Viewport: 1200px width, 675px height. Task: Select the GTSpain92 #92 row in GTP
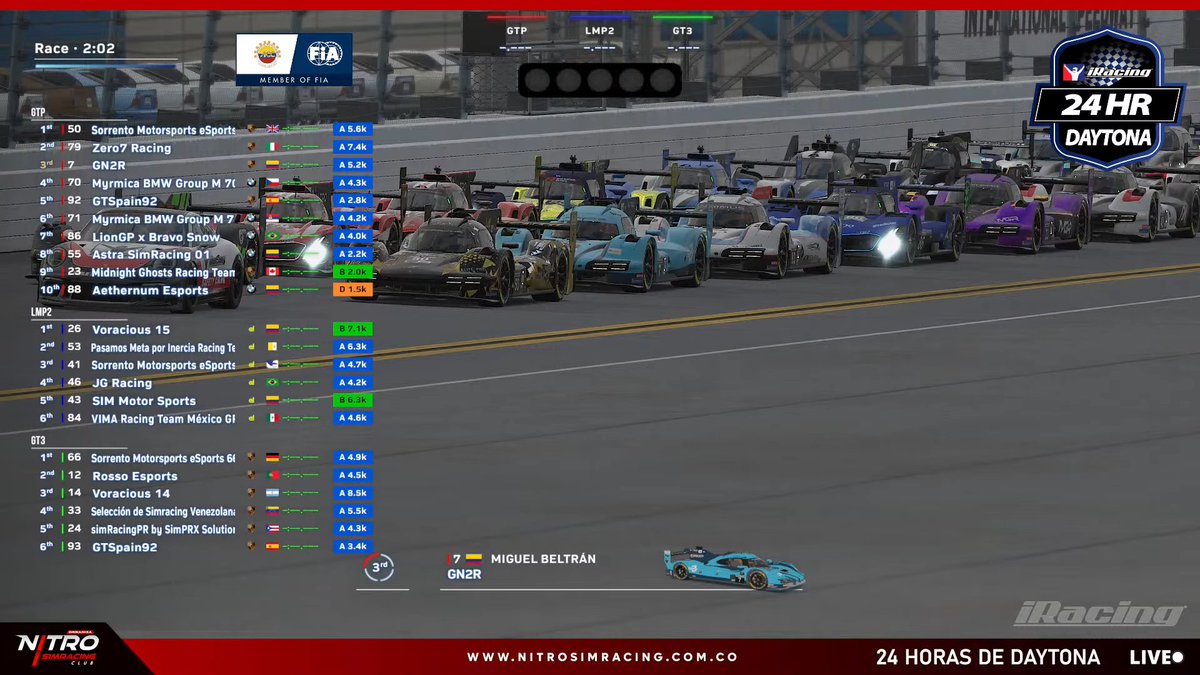tap(203, 201)
